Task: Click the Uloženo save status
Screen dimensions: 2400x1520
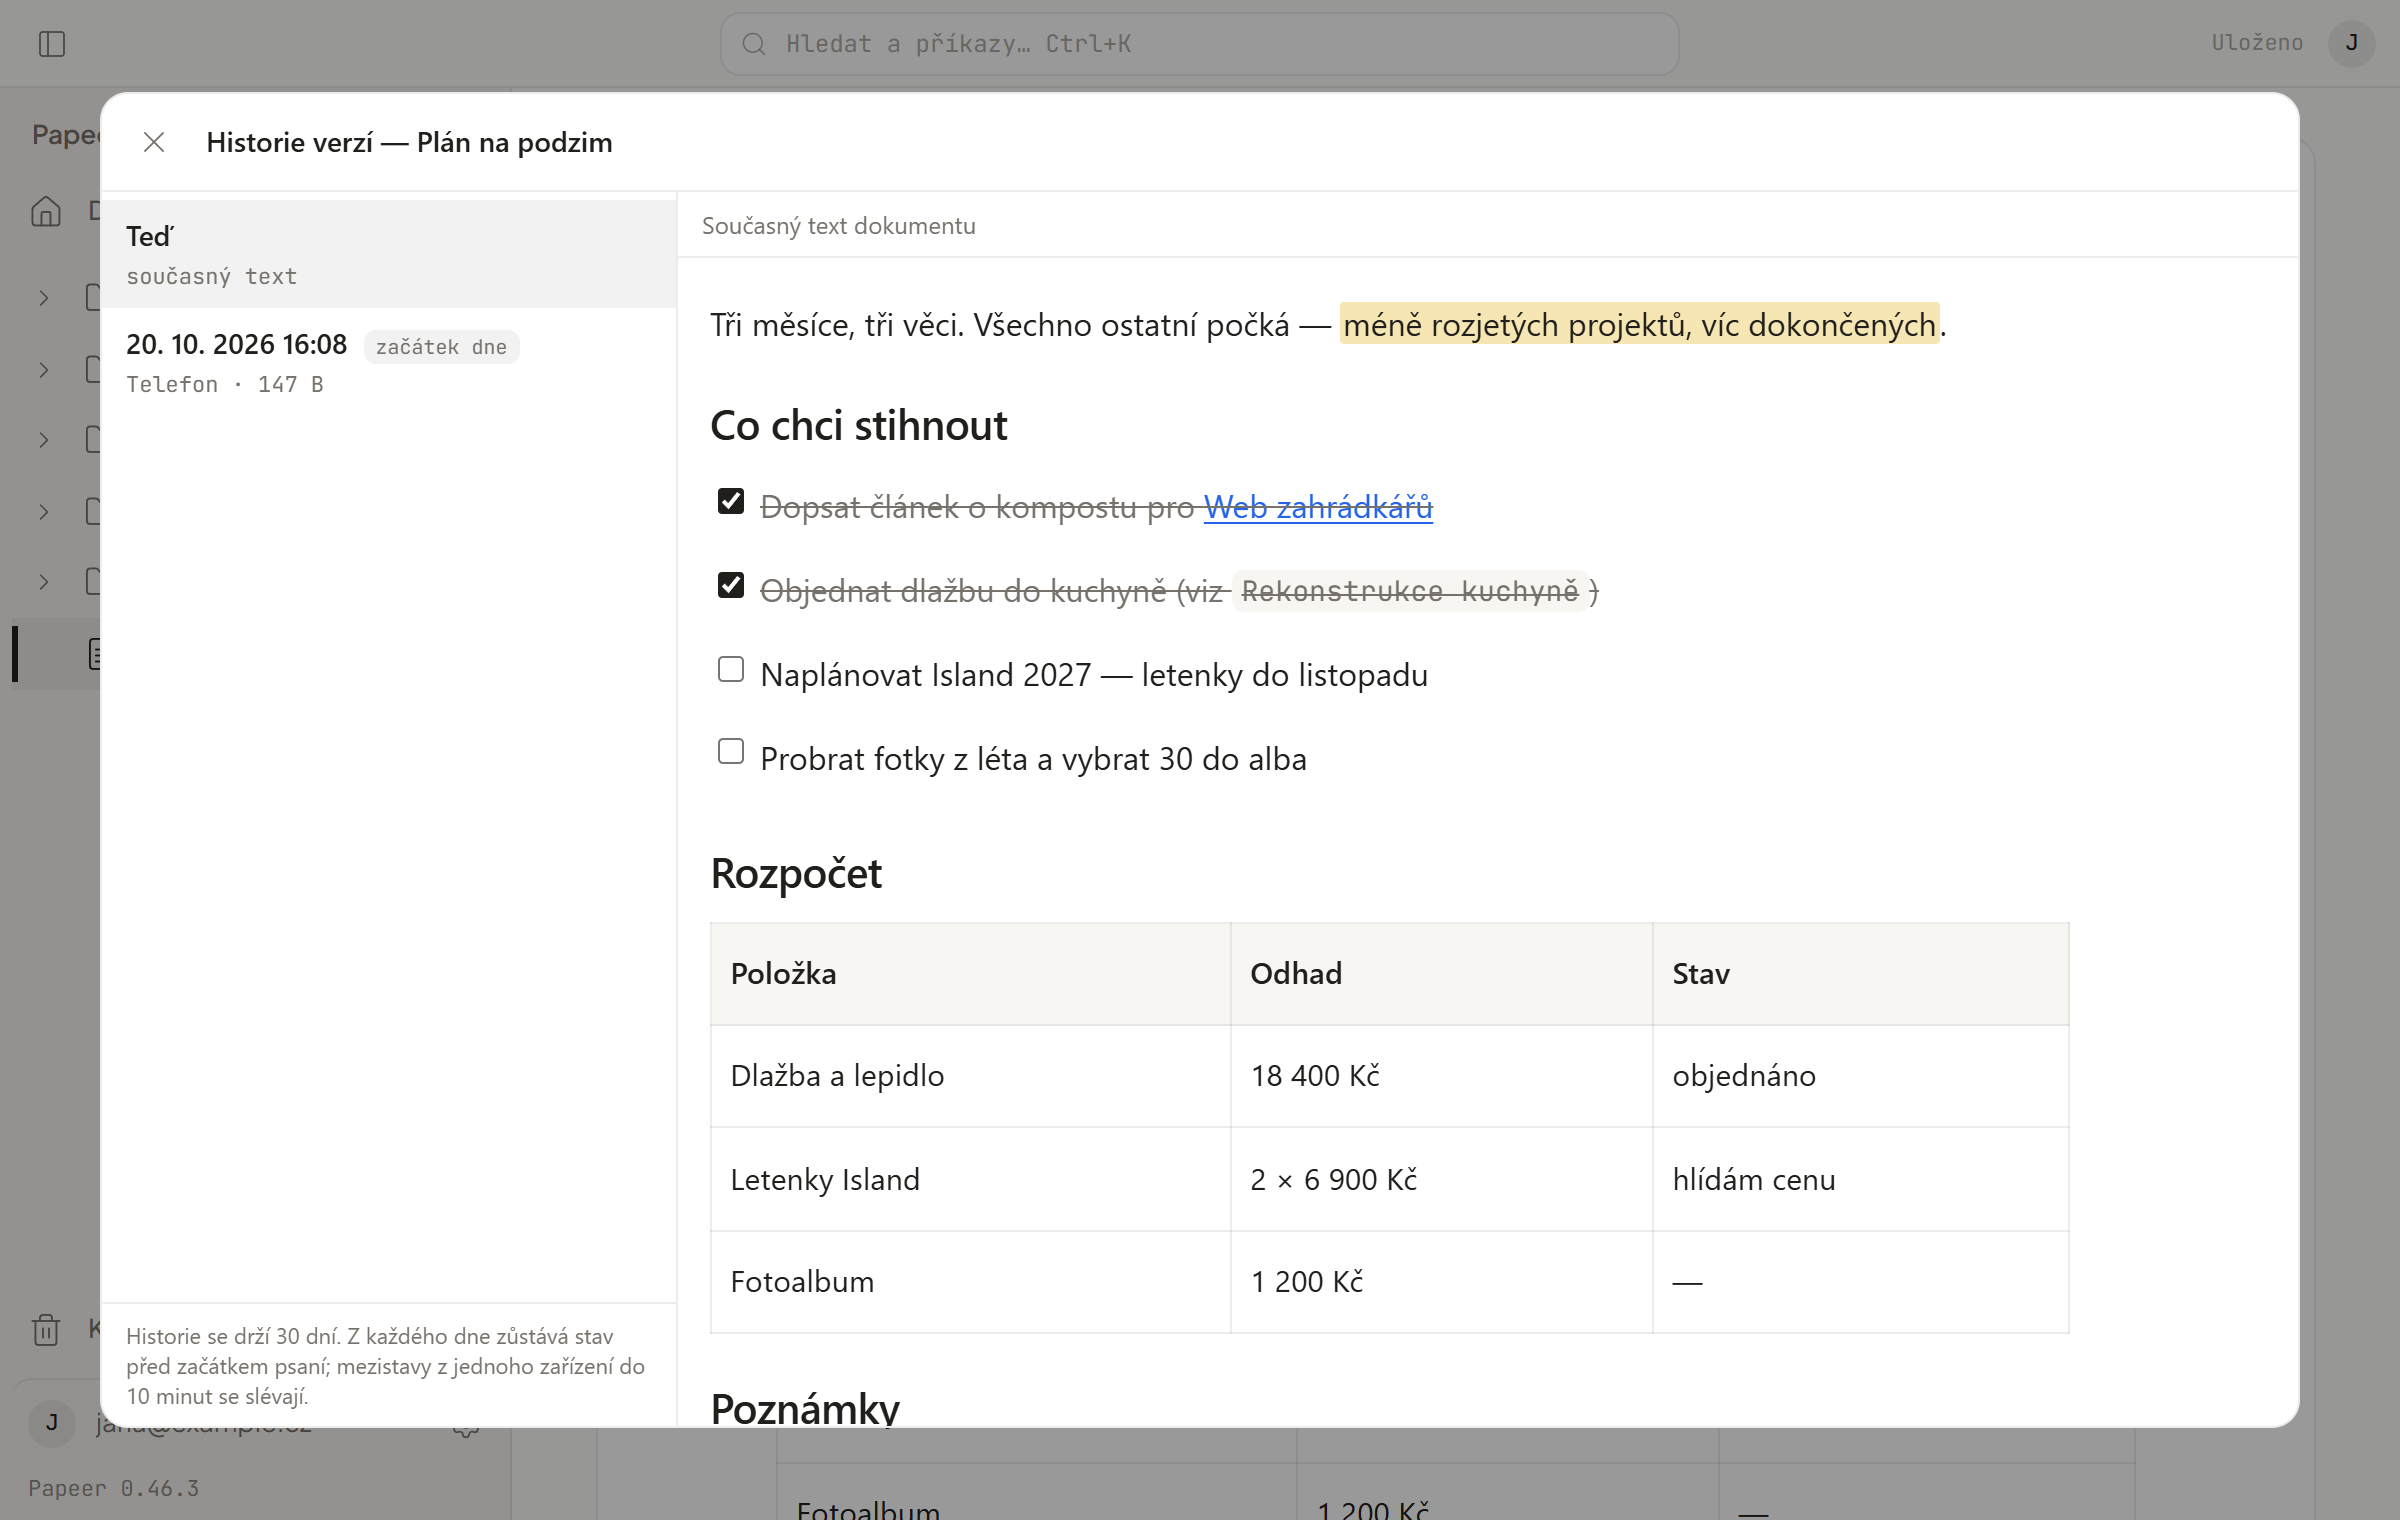Action: pyautogui.click(x=2257, y=43)
